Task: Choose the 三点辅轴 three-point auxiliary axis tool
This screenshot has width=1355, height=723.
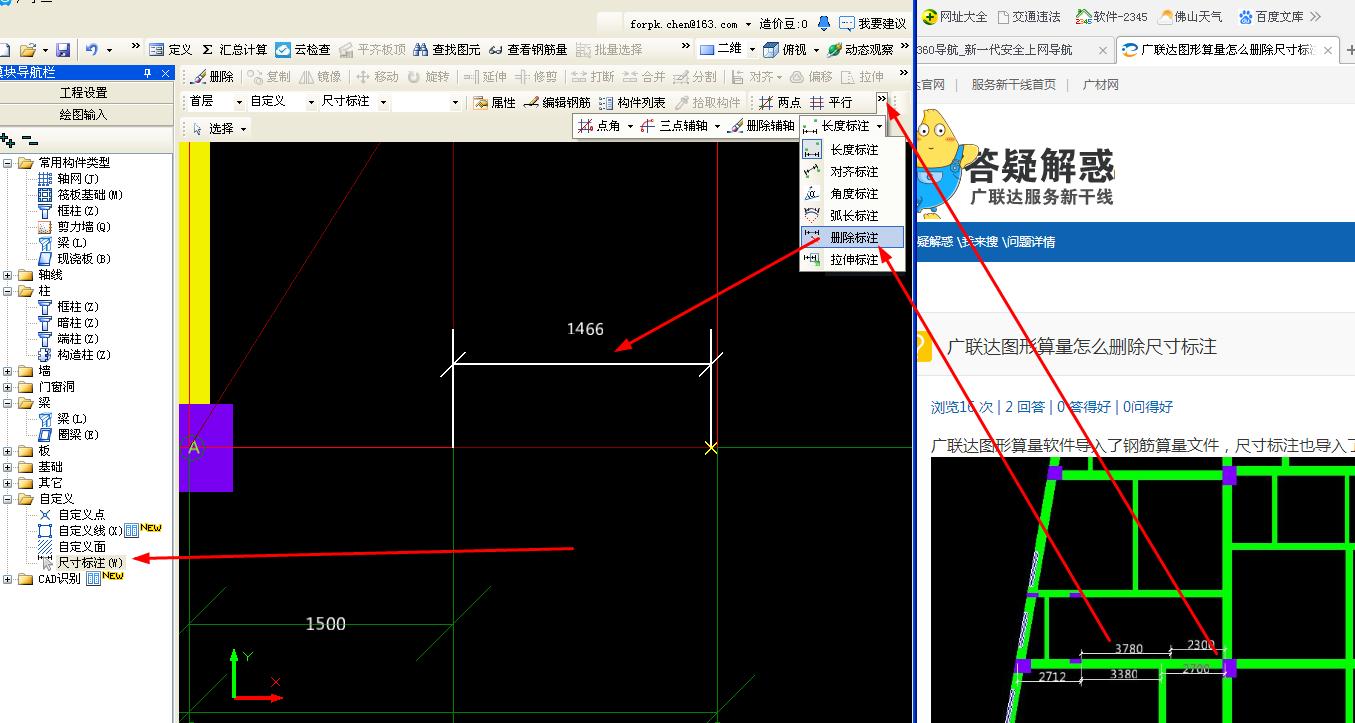Action: (674, 126)
